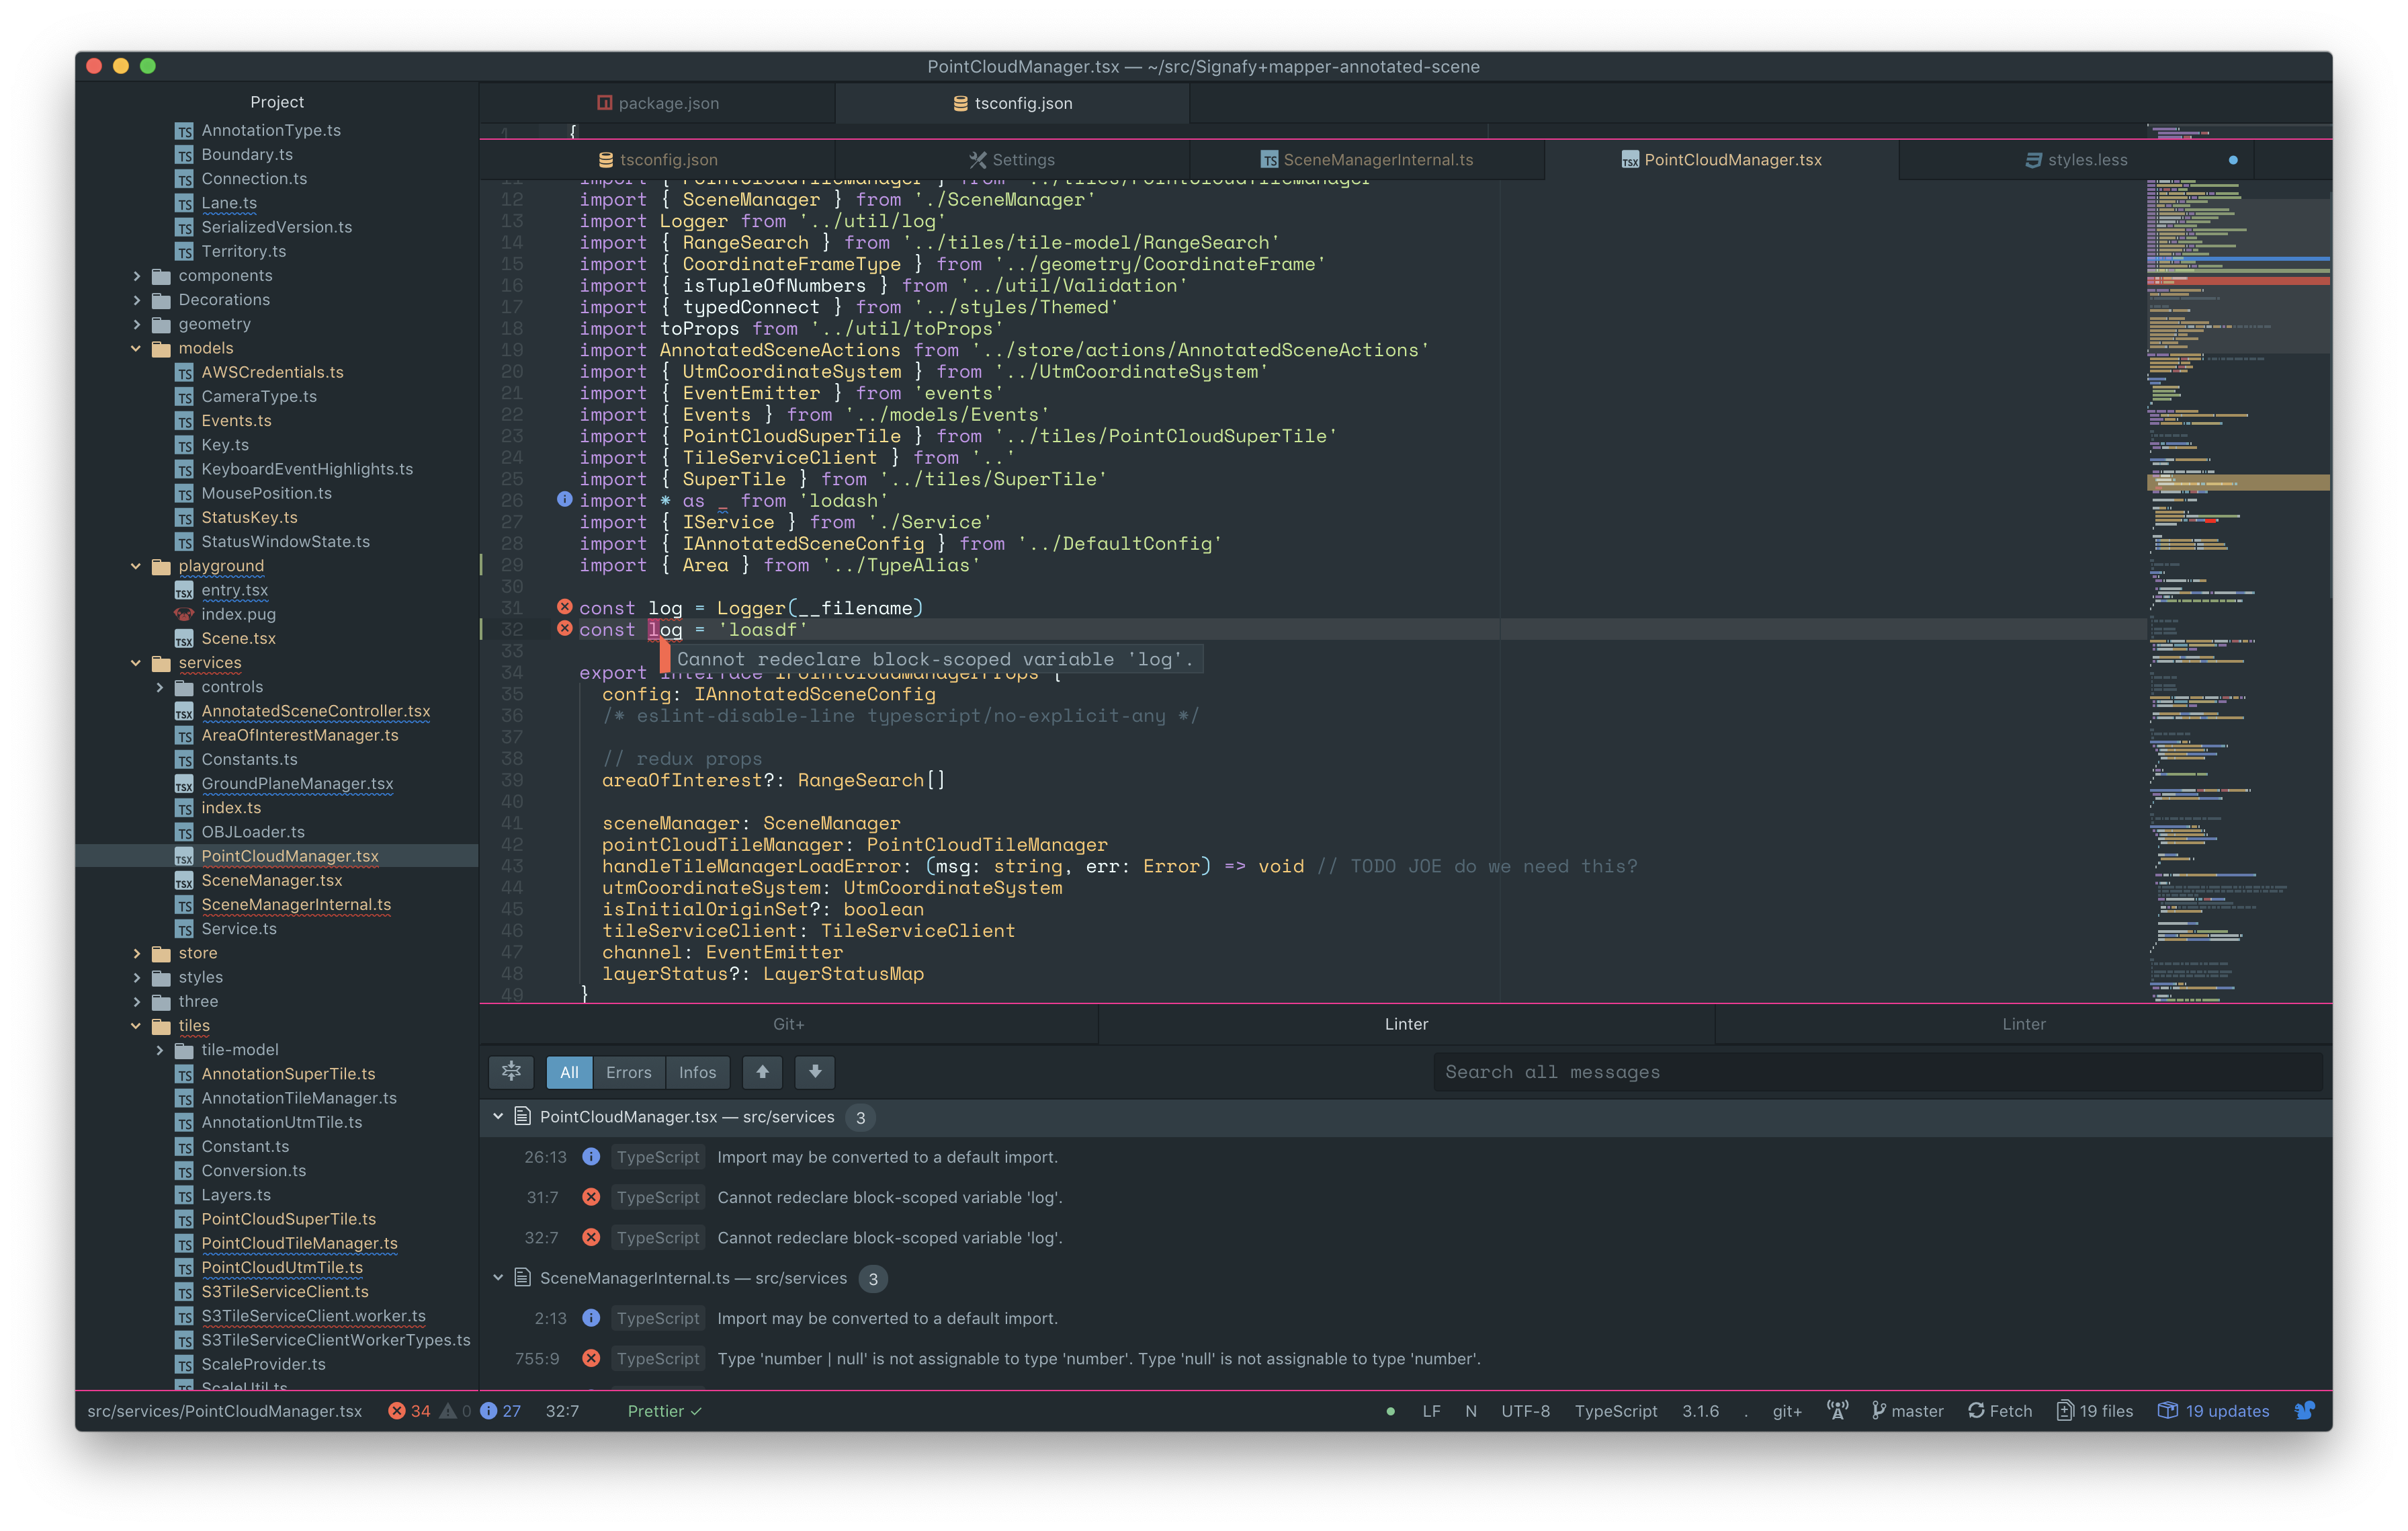Jump to next message with down arrow icon
Screen dimensions: 2408x1531
tap(814, 1072)
